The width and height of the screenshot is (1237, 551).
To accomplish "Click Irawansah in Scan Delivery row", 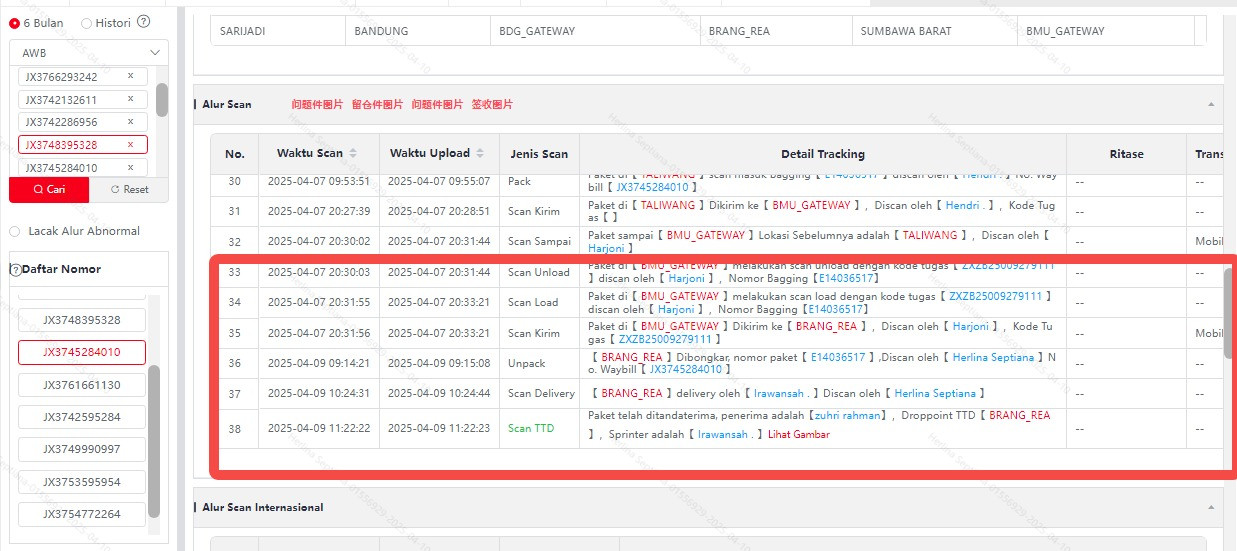I will 779,393.
